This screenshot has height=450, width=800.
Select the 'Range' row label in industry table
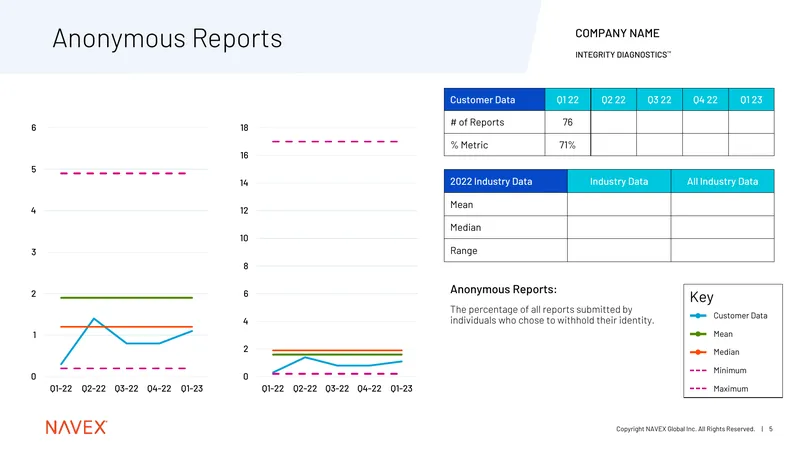tap(464, 251)
